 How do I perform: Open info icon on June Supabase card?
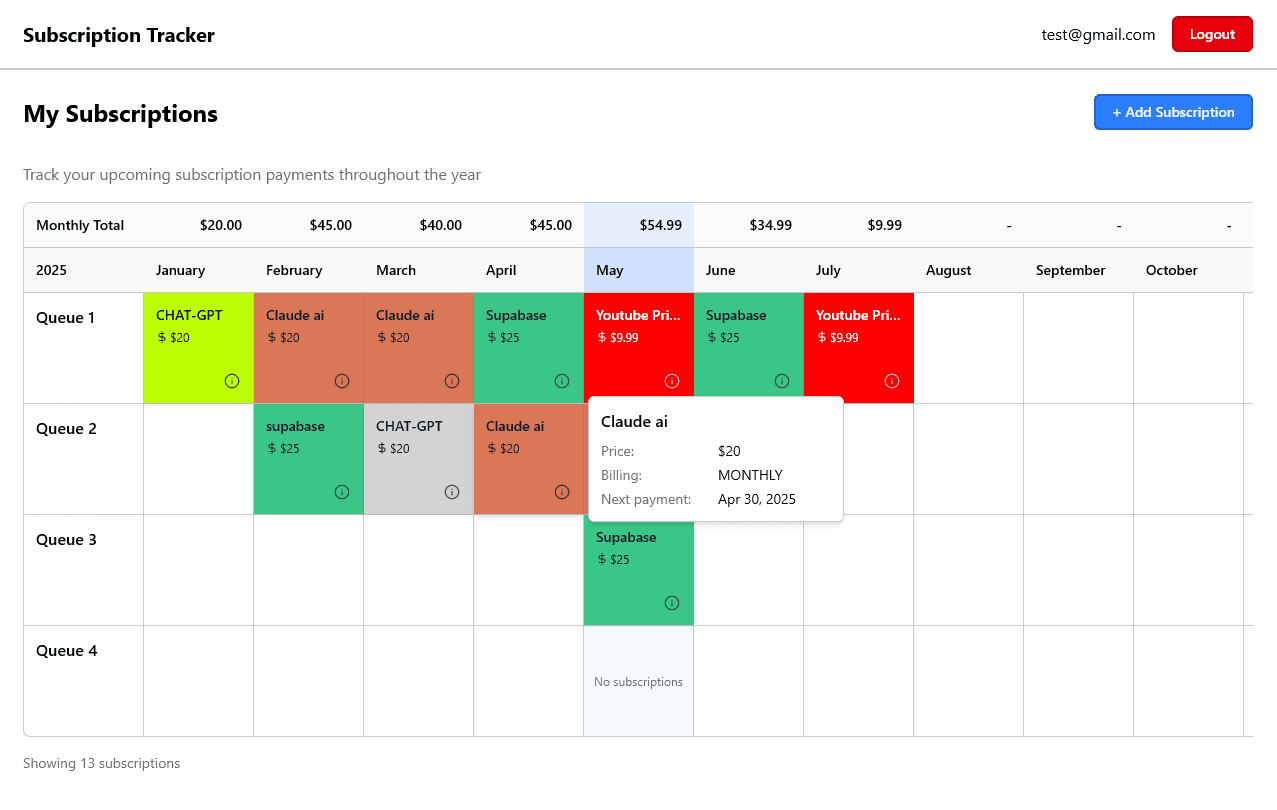[x=782, y=381]
